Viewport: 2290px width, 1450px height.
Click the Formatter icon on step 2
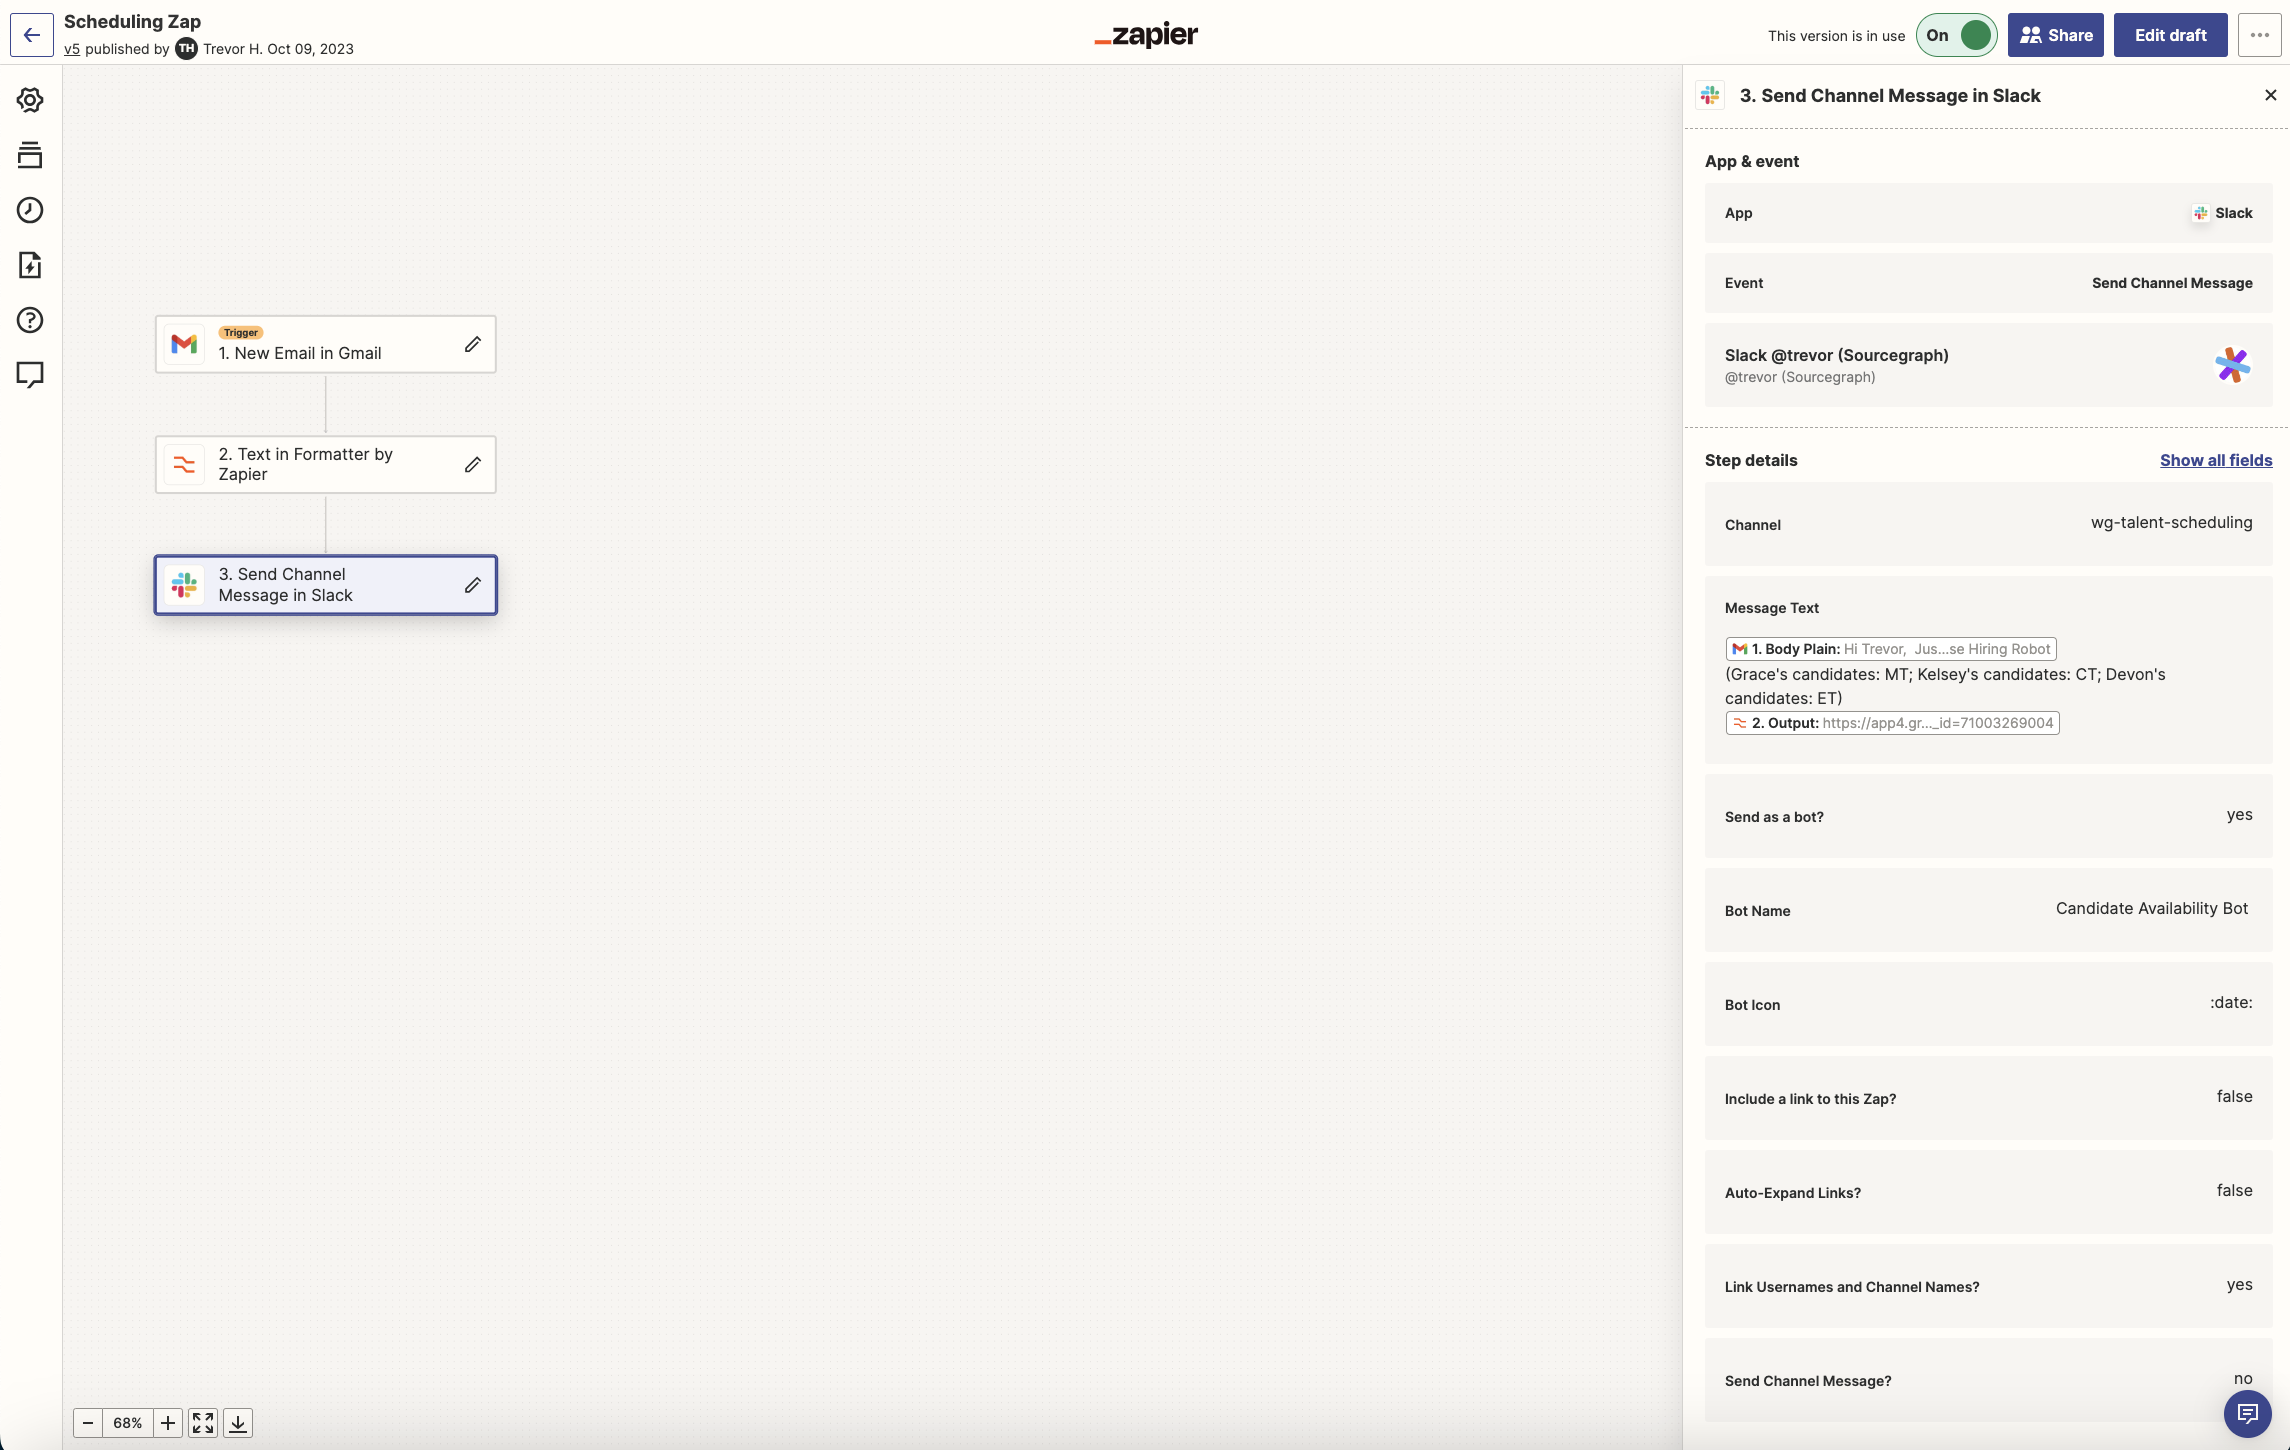coord(184,464)
